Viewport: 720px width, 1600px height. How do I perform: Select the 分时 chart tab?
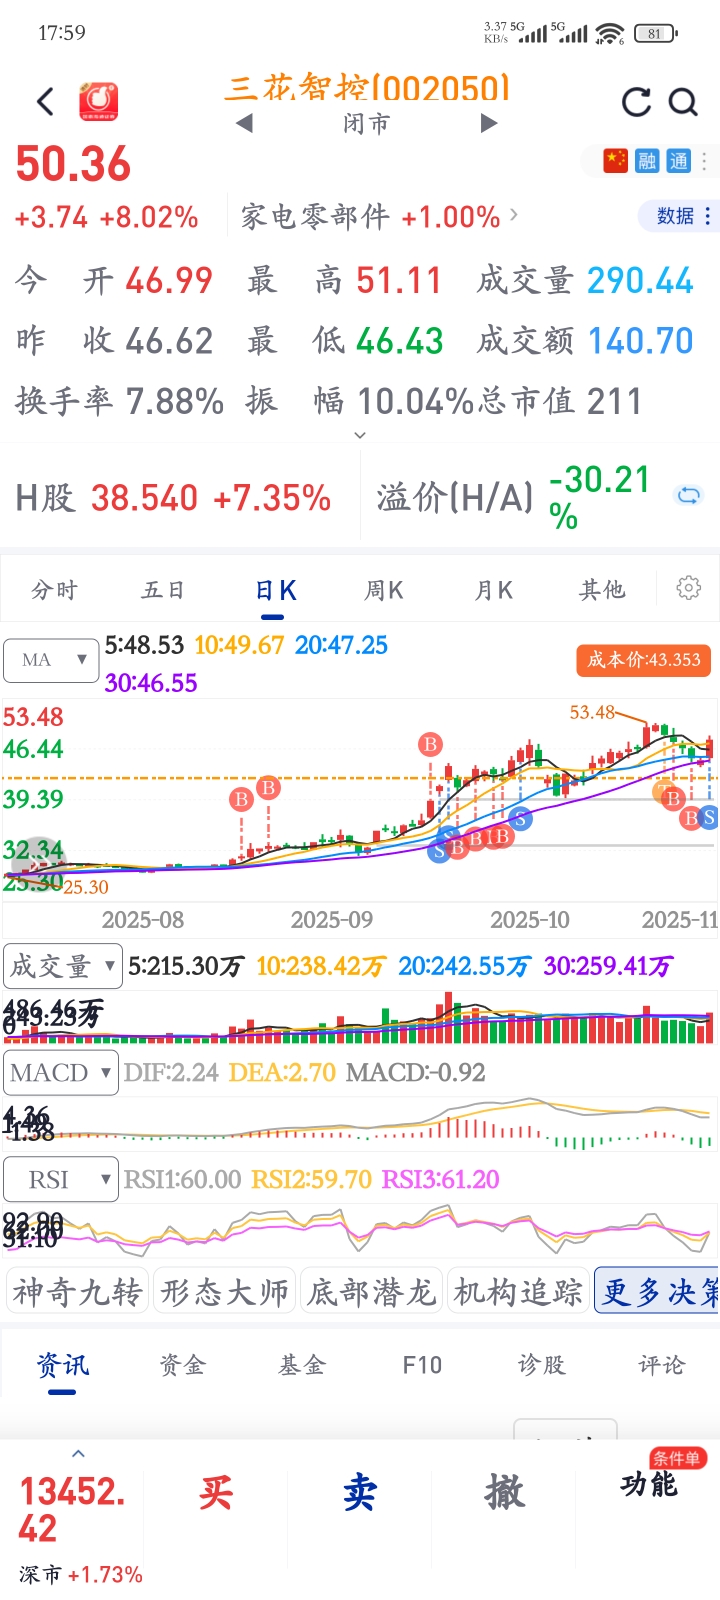[54, 590]
